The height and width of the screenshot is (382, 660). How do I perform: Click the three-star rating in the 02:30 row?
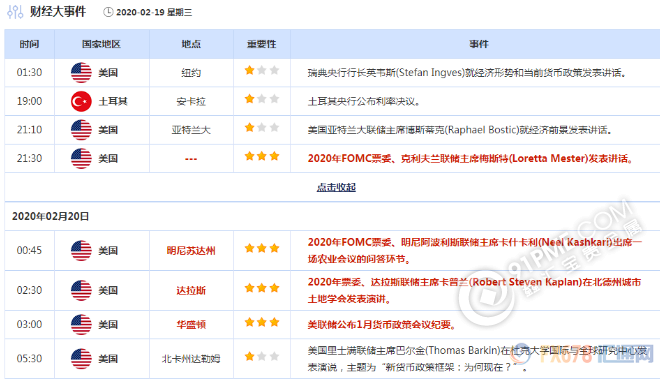[262, 288]
